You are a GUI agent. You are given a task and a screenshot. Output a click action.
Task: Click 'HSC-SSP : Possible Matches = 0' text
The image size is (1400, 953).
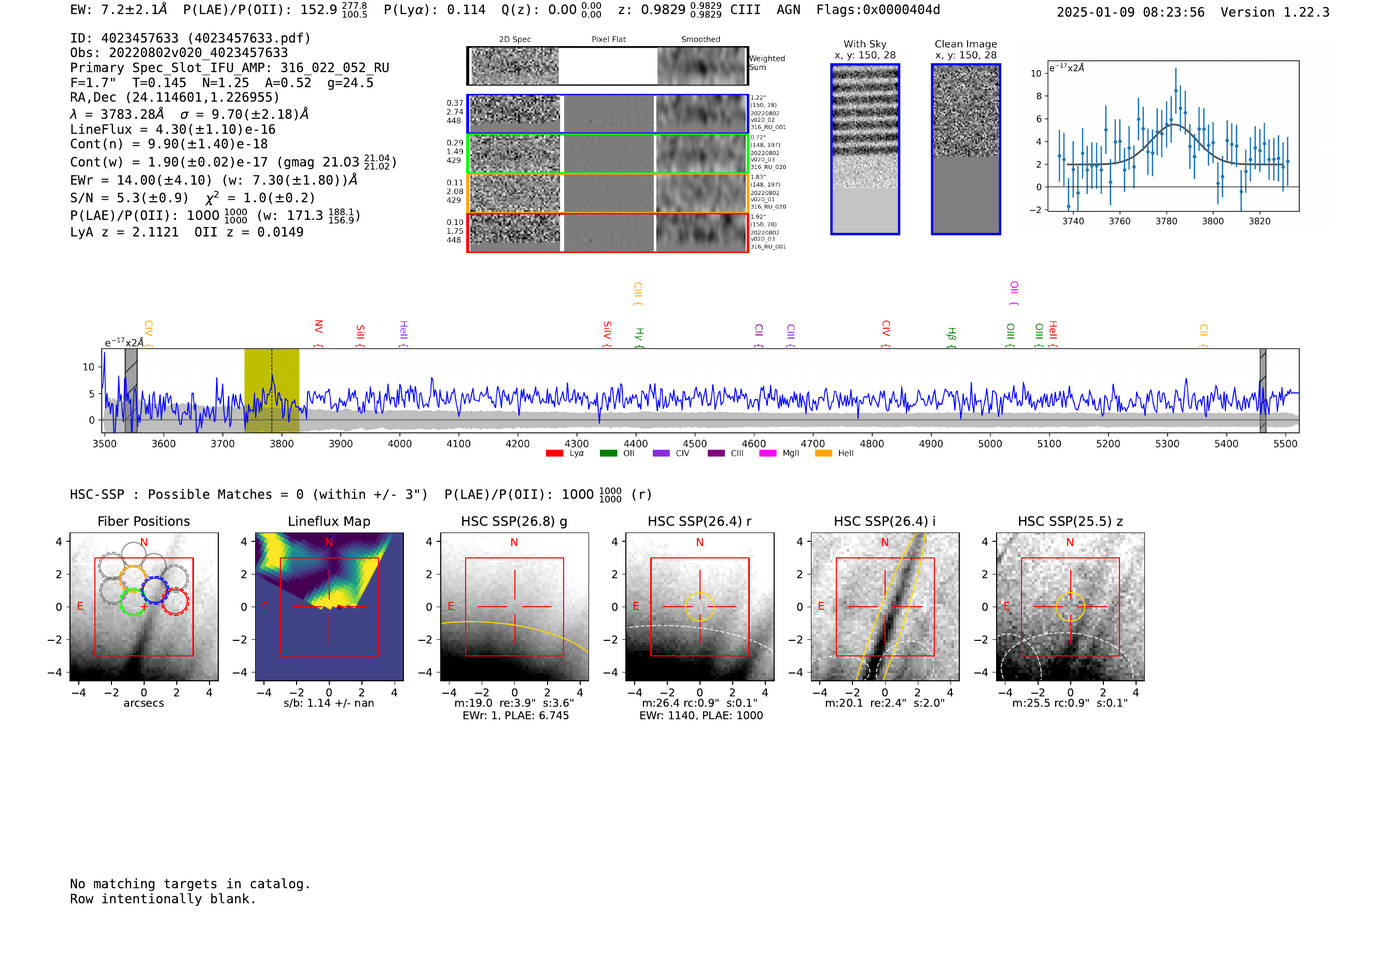(x=187, y=495)
